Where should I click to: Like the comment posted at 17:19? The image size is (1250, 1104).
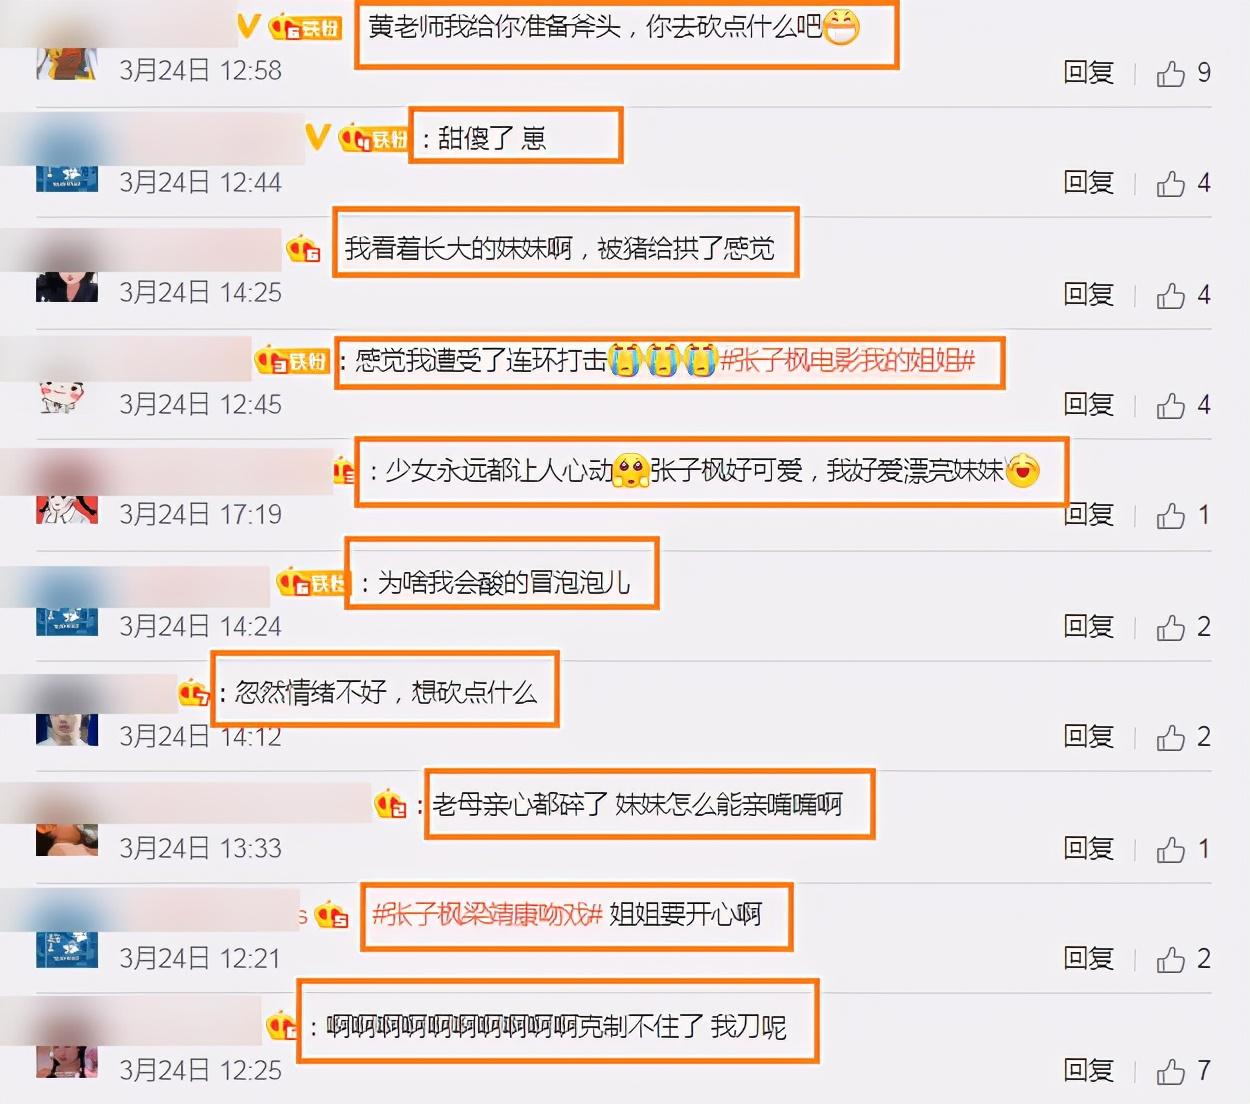click(x=1171, y=516)
